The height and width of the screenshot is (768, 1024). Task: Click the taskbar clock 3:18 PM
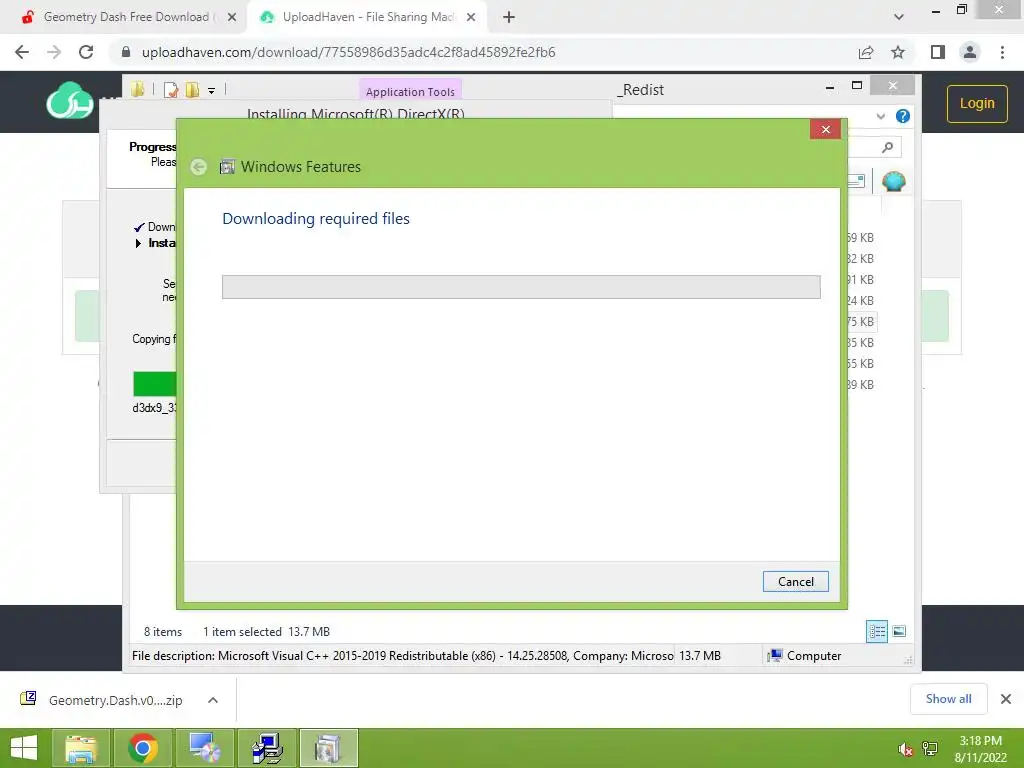[x=980, y=741]
